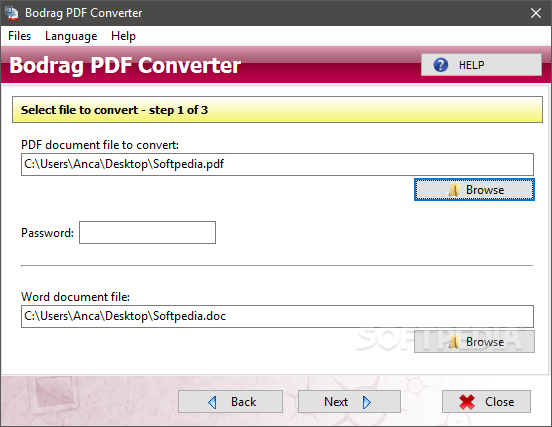This screenshot has height=427, width=552.
Task: Open the Language menu
Action: pyautogui.click(x=71, y=36)
